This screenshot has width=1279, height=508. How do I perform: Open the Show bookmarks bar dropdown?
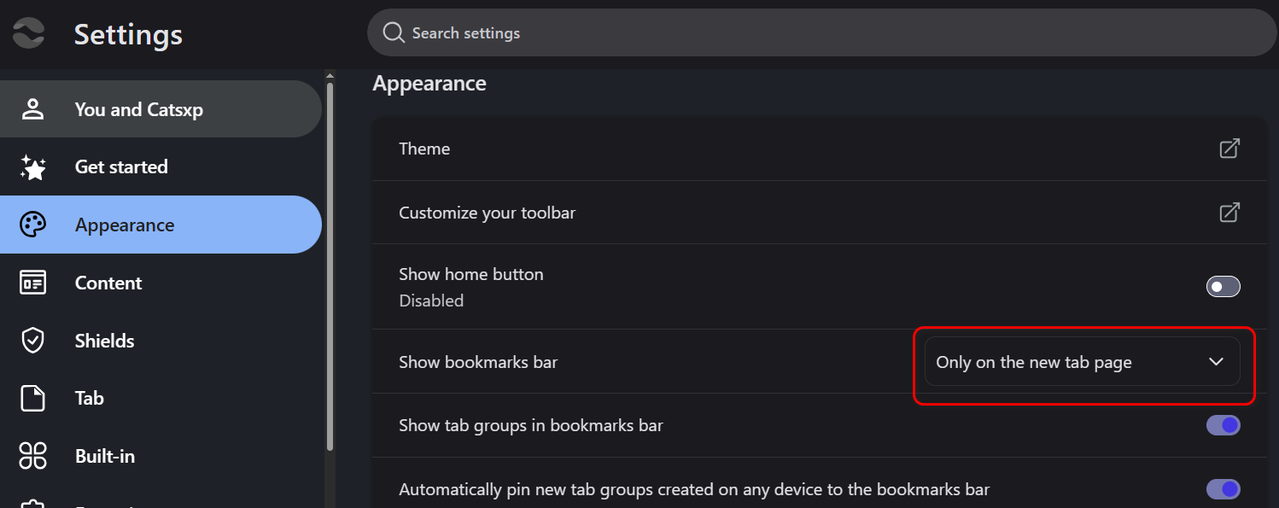[1079, 362]
